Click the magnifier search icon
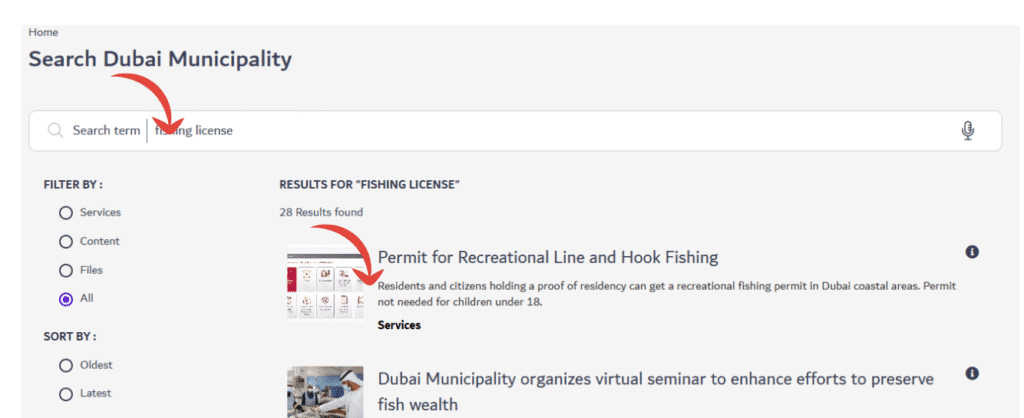This screenshot has height=418, width=1024. click(55, 131)
